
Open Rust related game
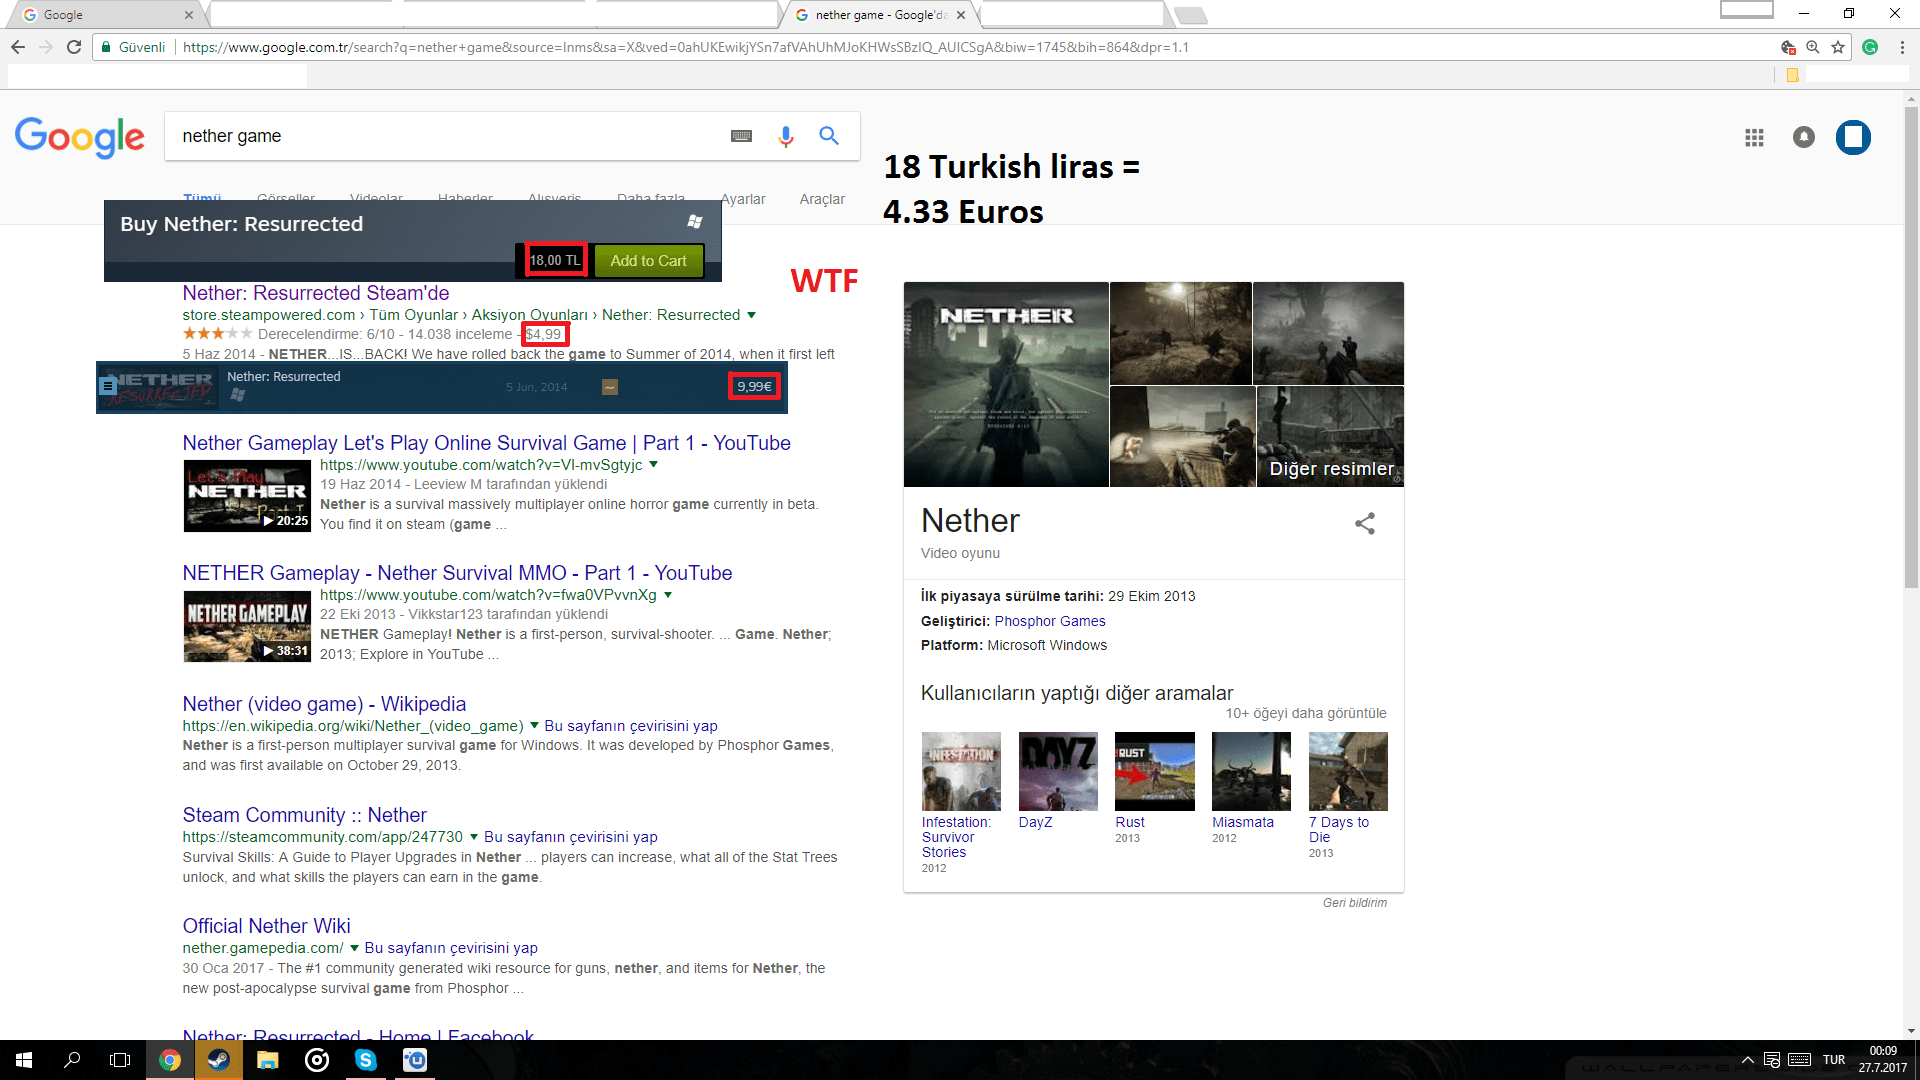tap(1155, 771)
